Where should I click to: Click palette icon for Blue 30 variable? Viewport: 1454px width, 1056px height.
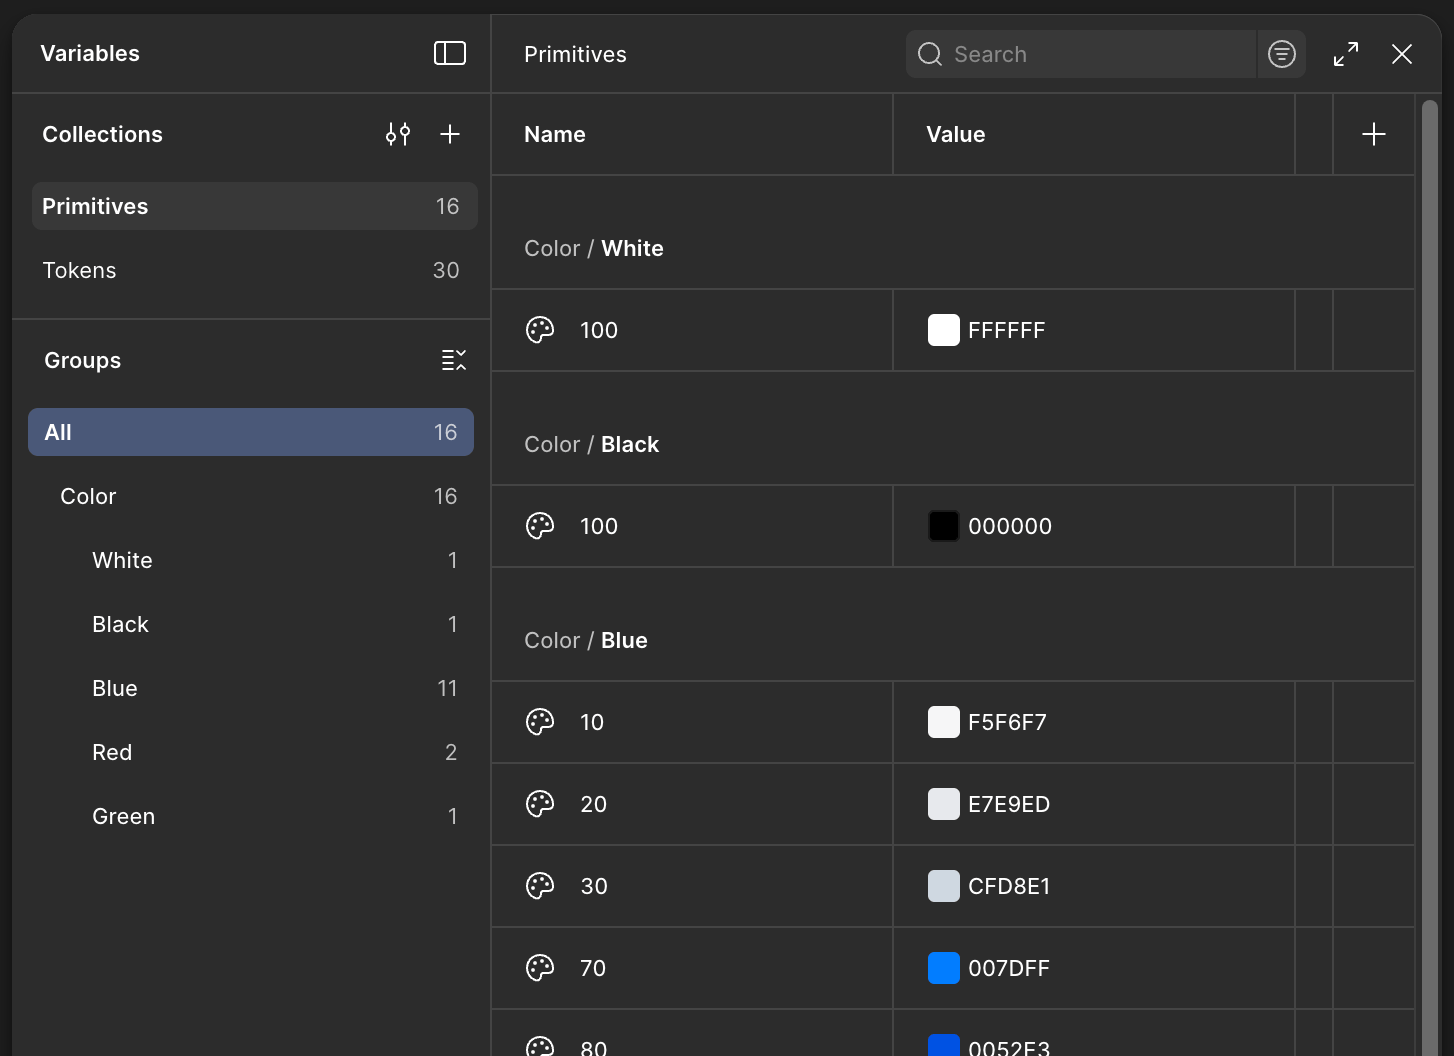(x=540, y=886)
